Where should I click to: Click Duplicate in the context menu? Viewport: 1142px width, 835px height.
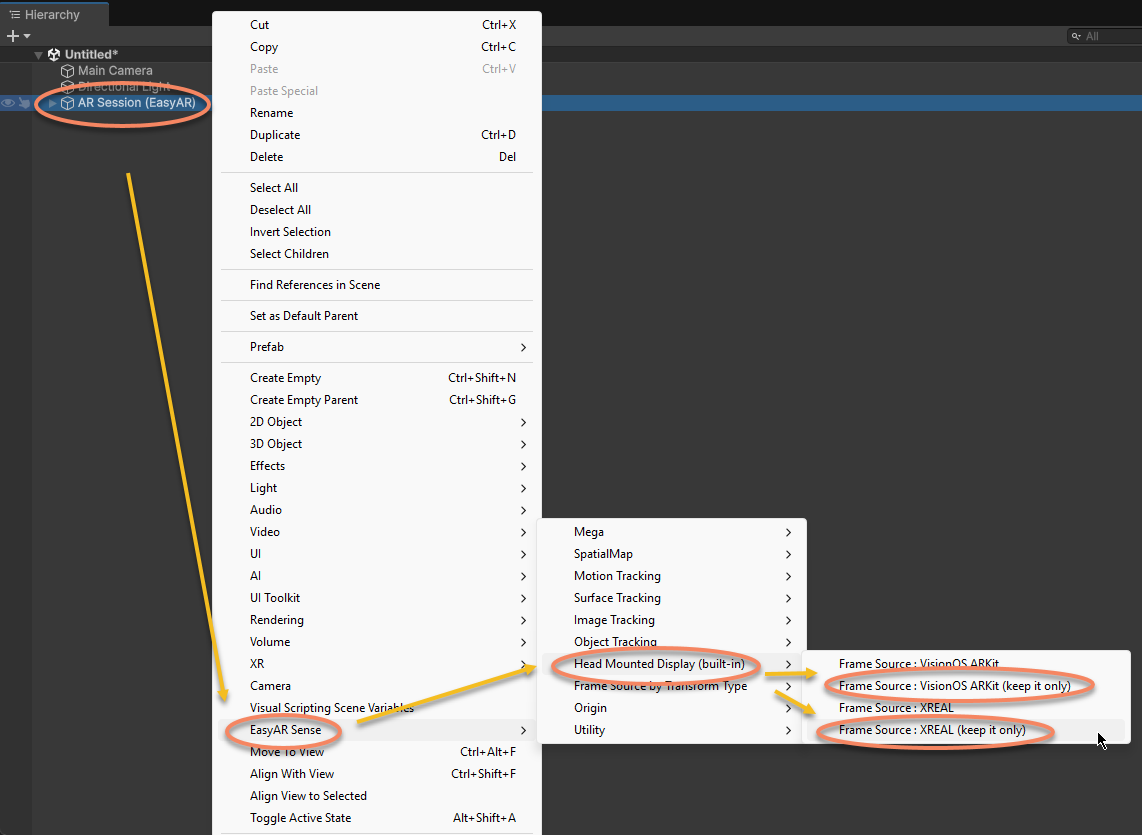[x=275, y=135]
